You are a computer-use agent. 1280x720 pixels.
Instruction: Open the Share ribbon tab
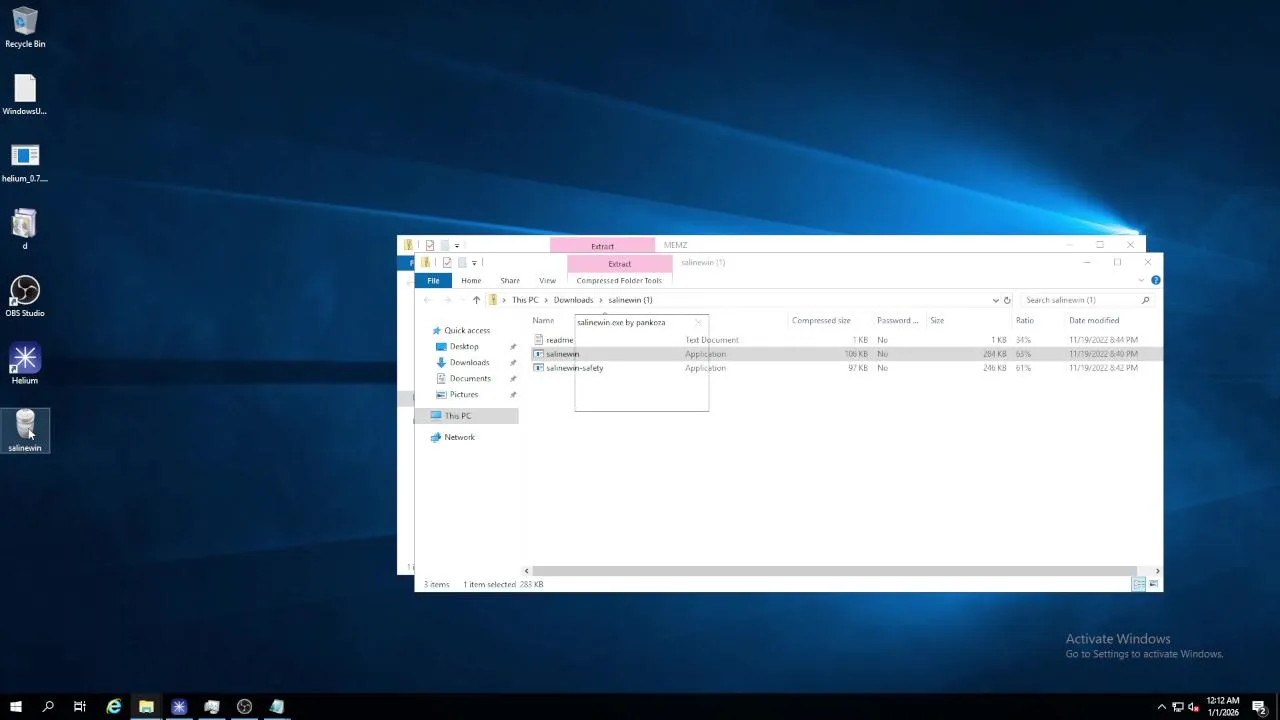[510, 281]
